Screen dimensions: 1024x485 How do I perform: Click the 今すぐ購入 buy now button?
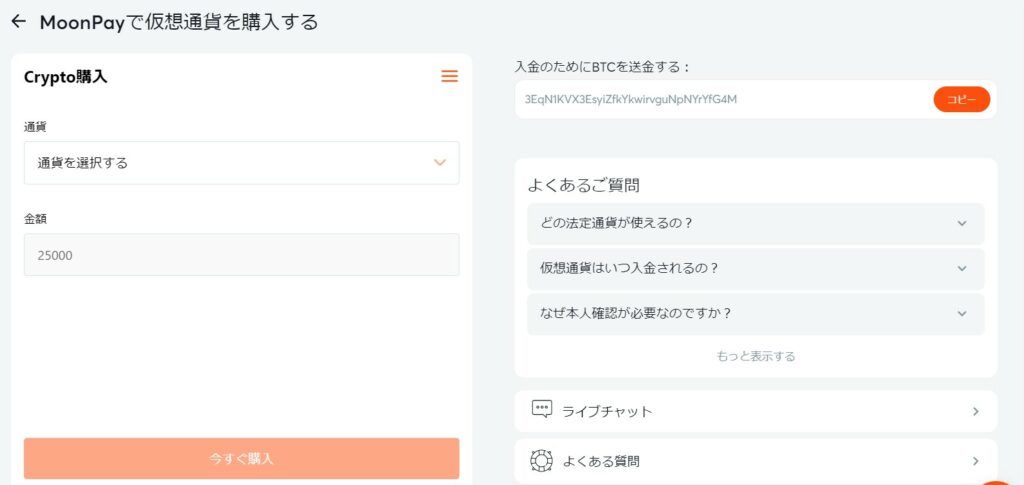242,459
